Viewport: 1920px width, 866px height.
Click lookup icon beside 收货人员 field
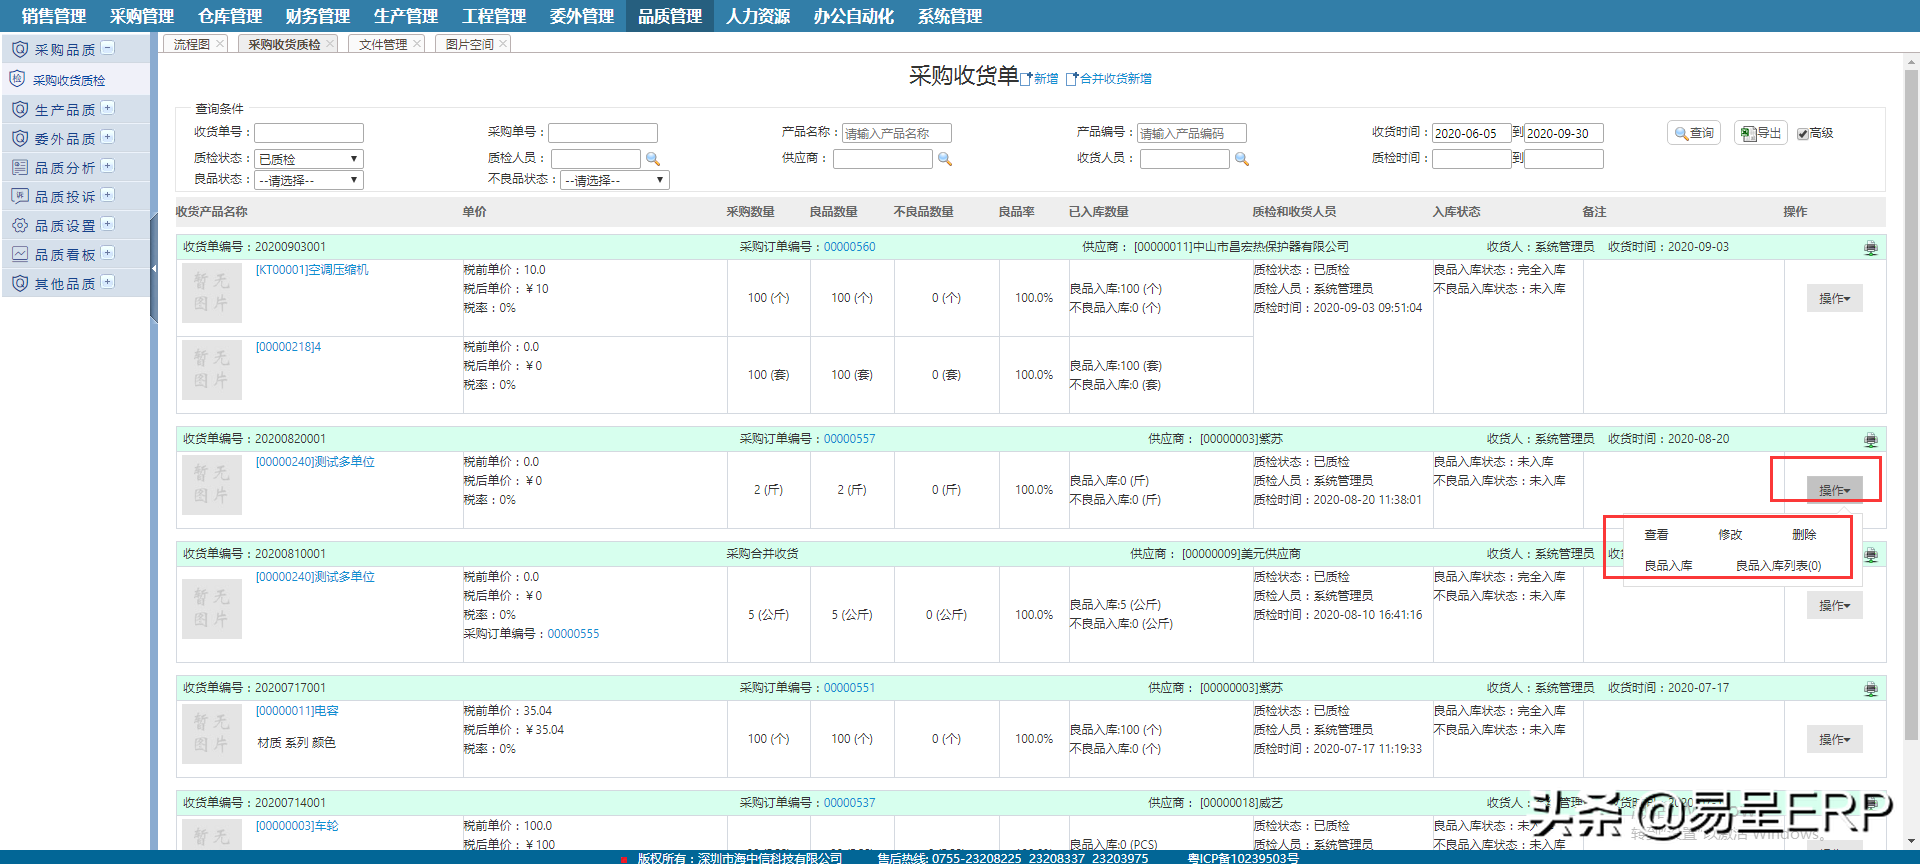pyautogui.click(x=1242, y=159)
